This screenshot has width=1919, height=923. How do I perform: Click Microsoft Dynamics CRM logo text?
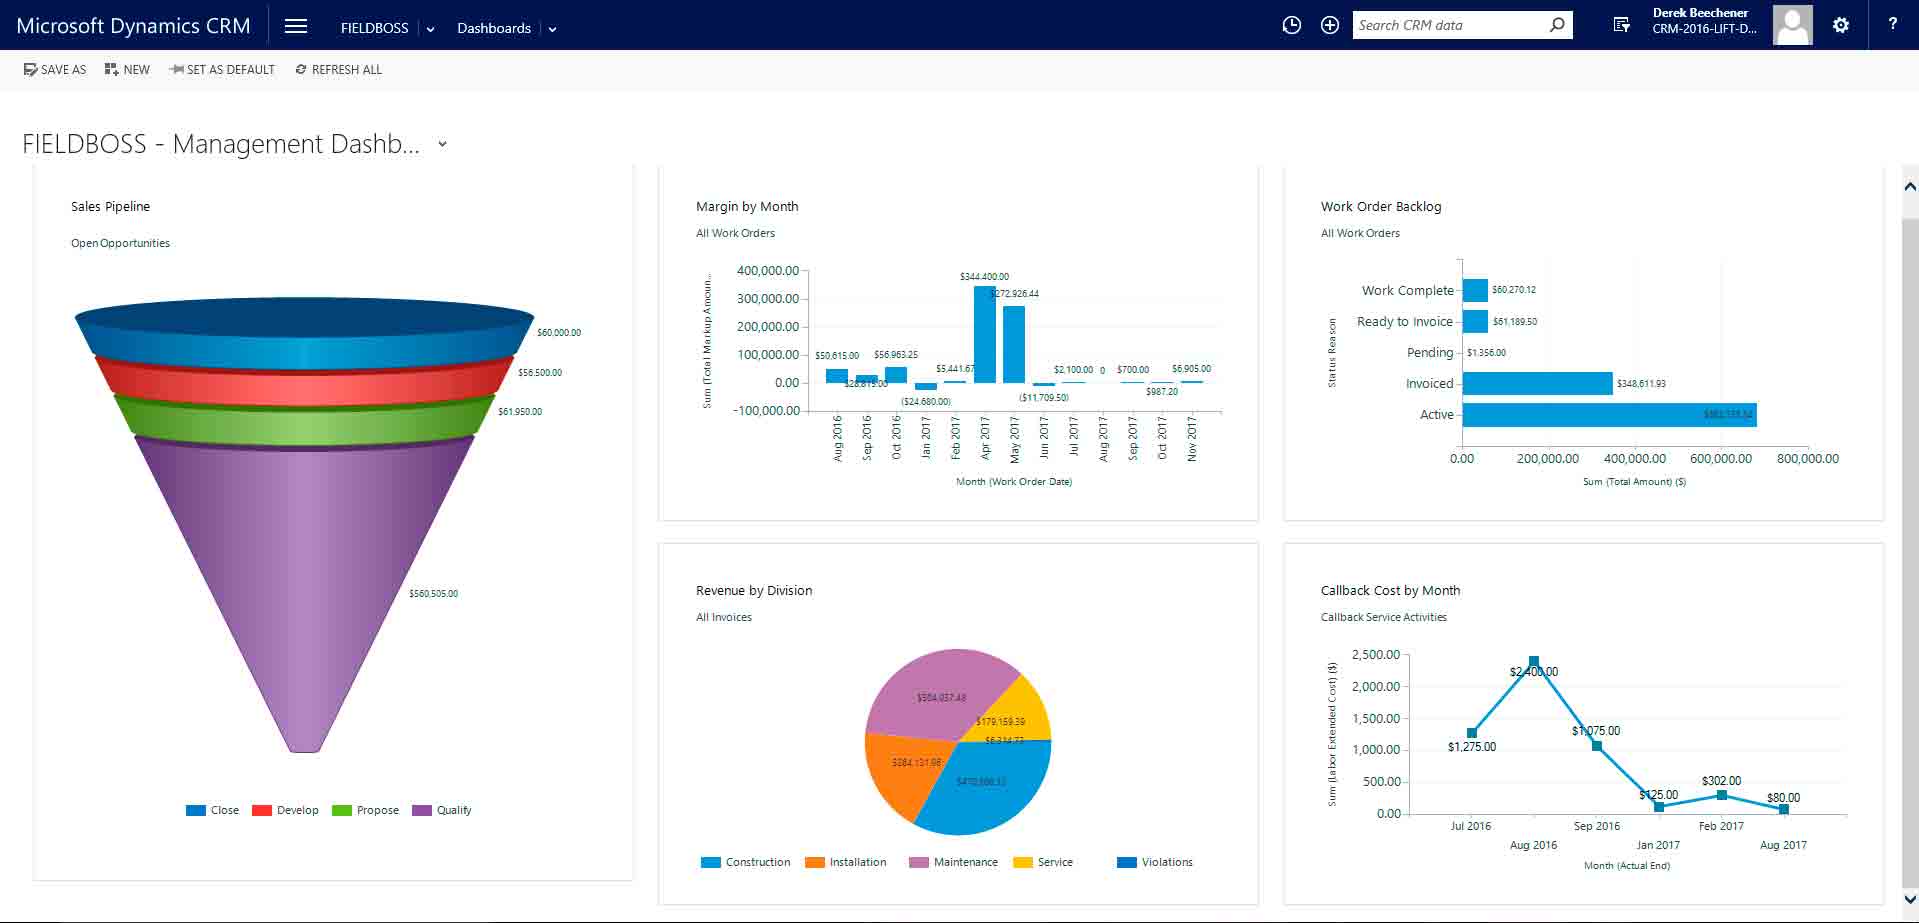(133, 26)
